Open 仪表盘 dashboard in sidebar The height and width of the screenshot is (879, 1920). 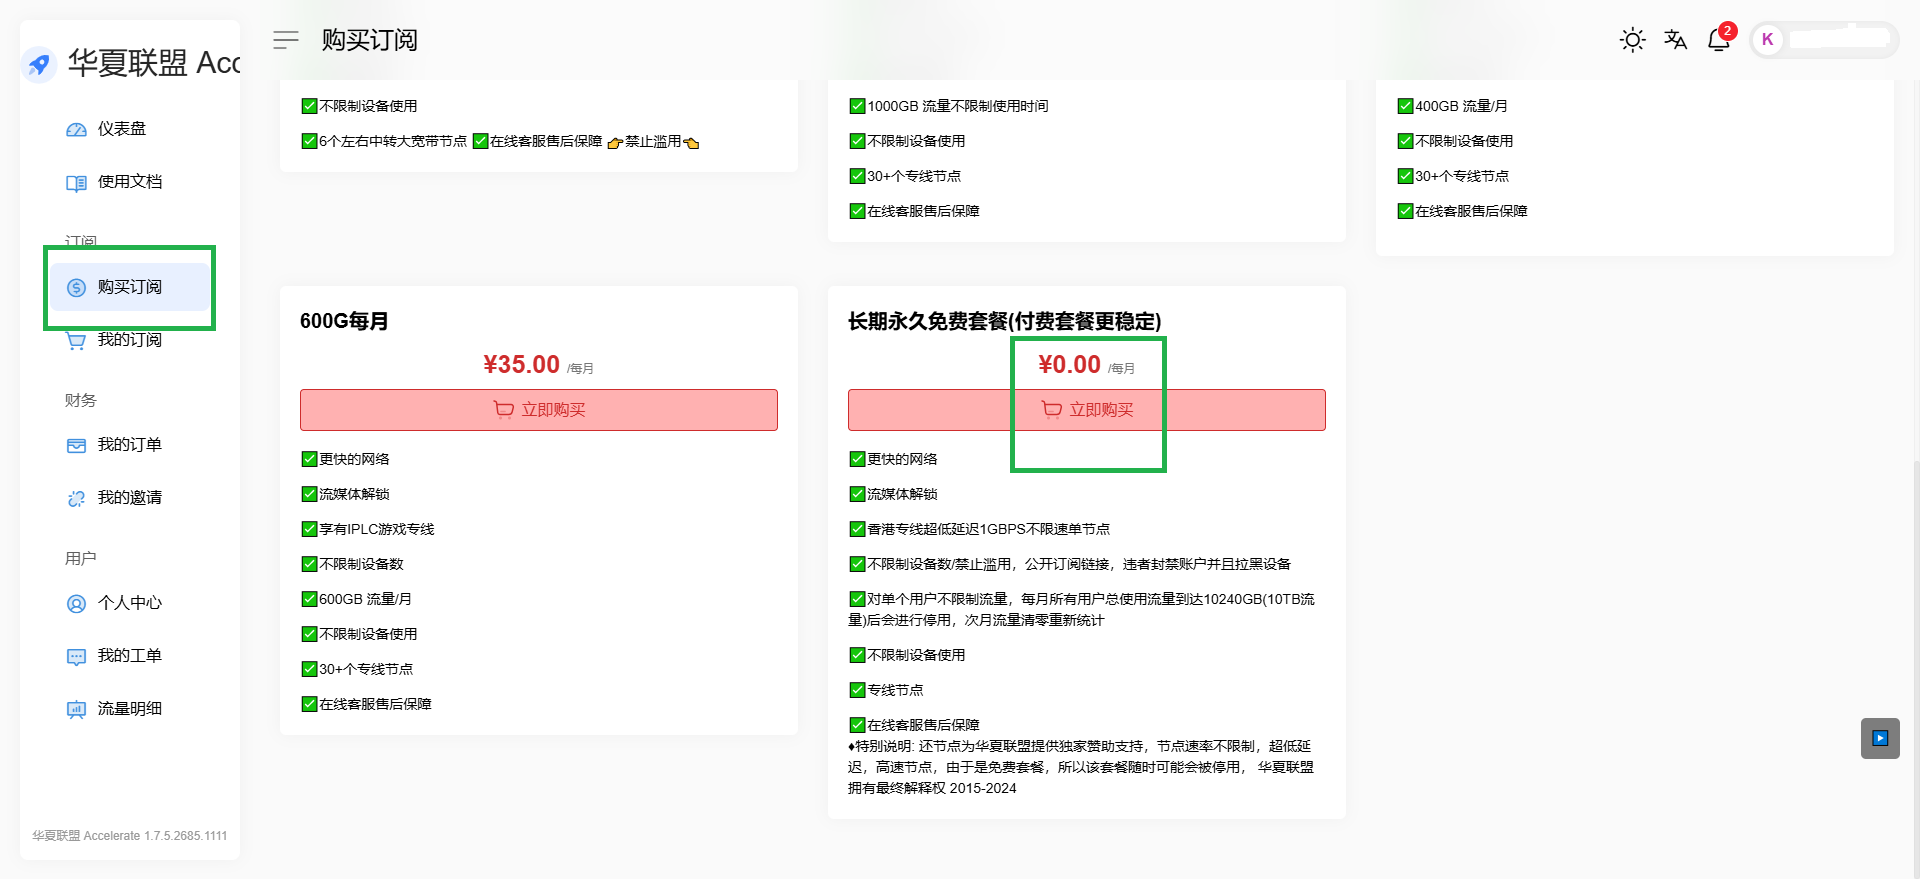121,129
